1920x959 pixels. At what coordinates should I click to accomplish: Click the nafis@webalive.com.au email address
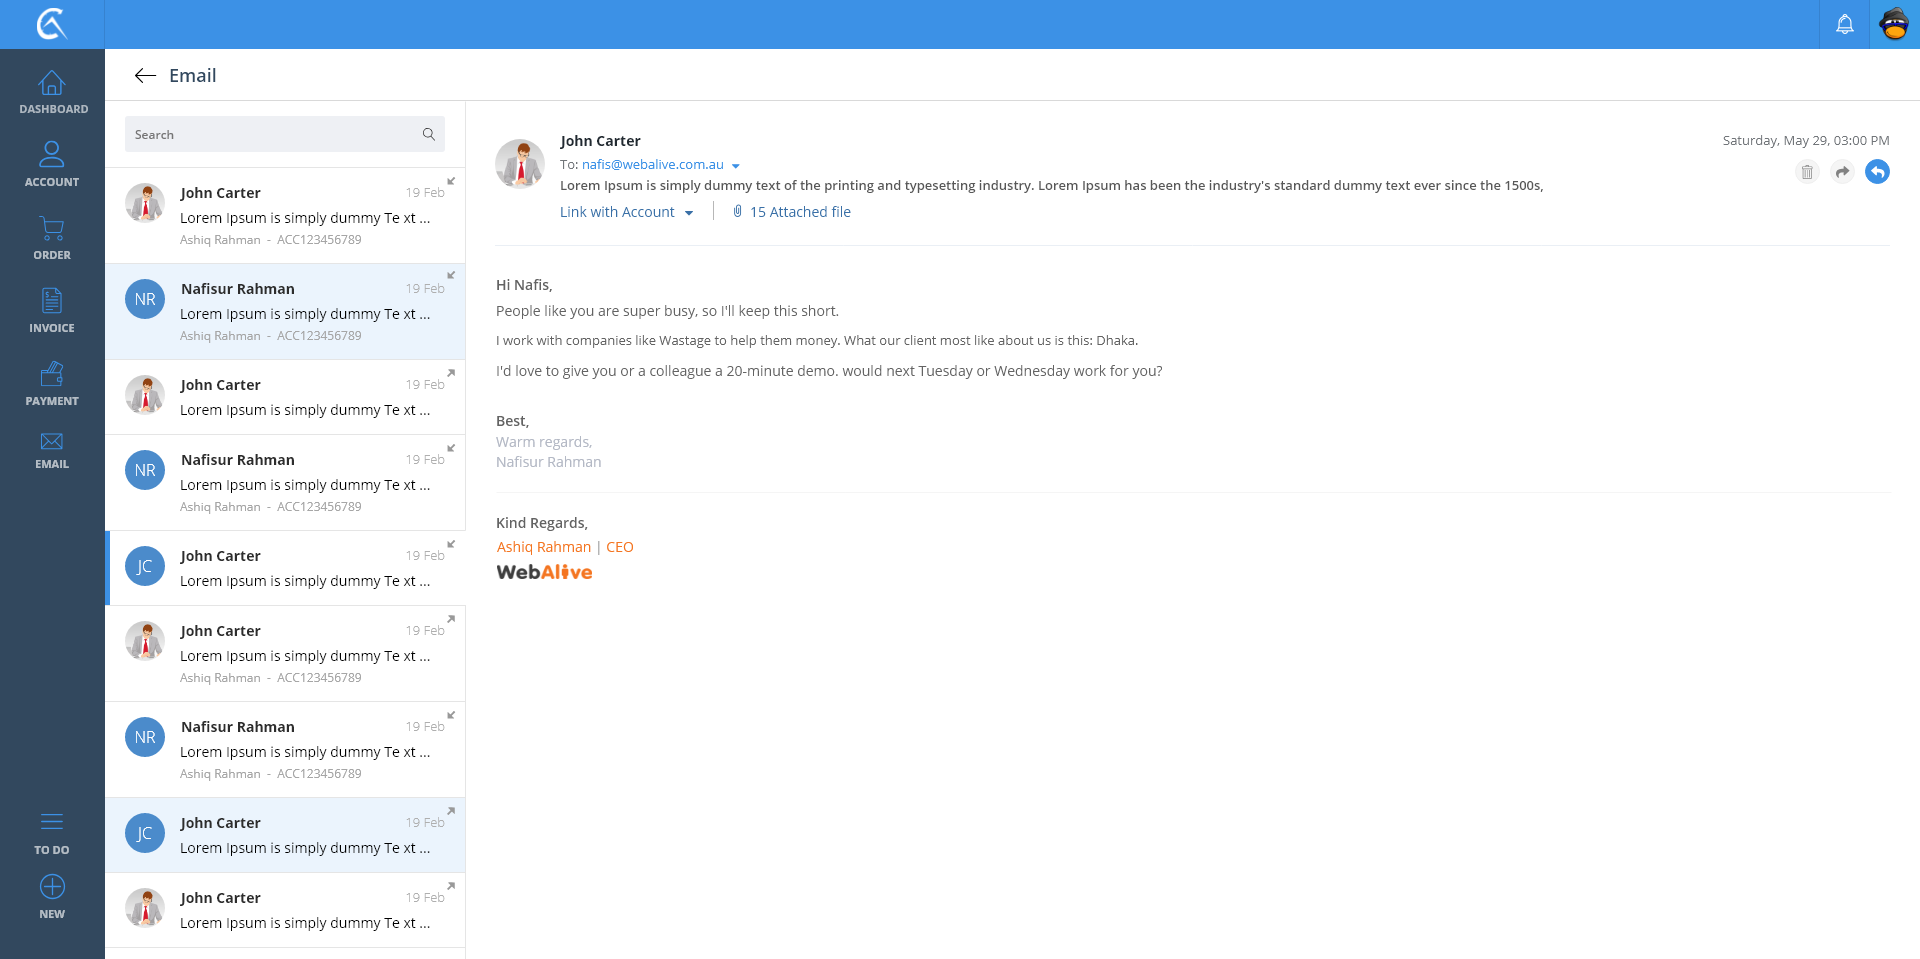(x=652, y=165)
